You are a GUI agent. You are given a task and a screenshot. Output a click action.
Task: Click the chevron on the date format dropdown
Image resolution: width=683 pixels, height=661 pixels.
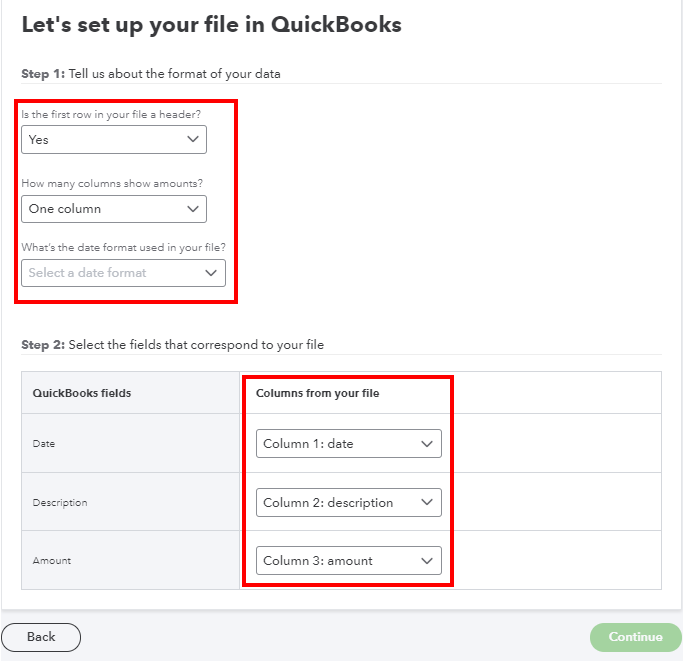(x=211, y=273)
